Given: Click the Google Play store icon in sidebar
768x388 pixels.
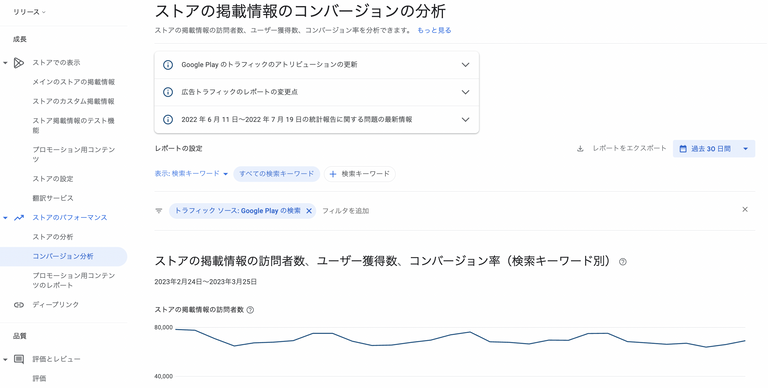Looking at the screenshot, I should click(x=19, y=63).
